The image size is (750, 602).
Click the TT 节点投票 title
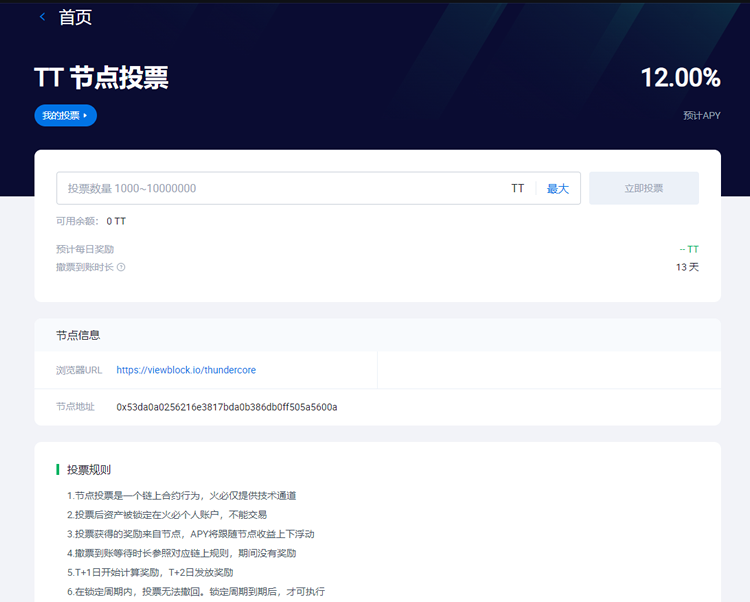(101, 78)
